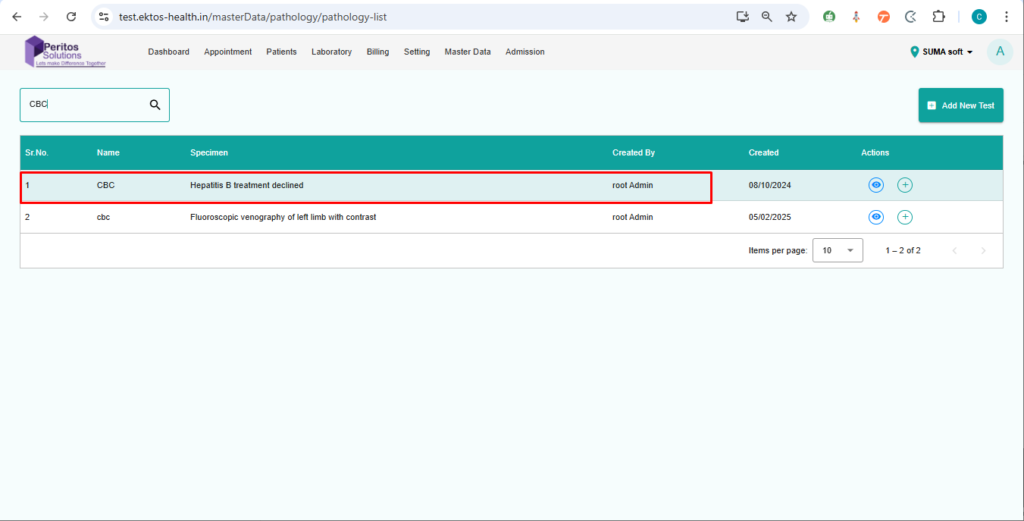Open the Master Data menu

pos(467,52)
